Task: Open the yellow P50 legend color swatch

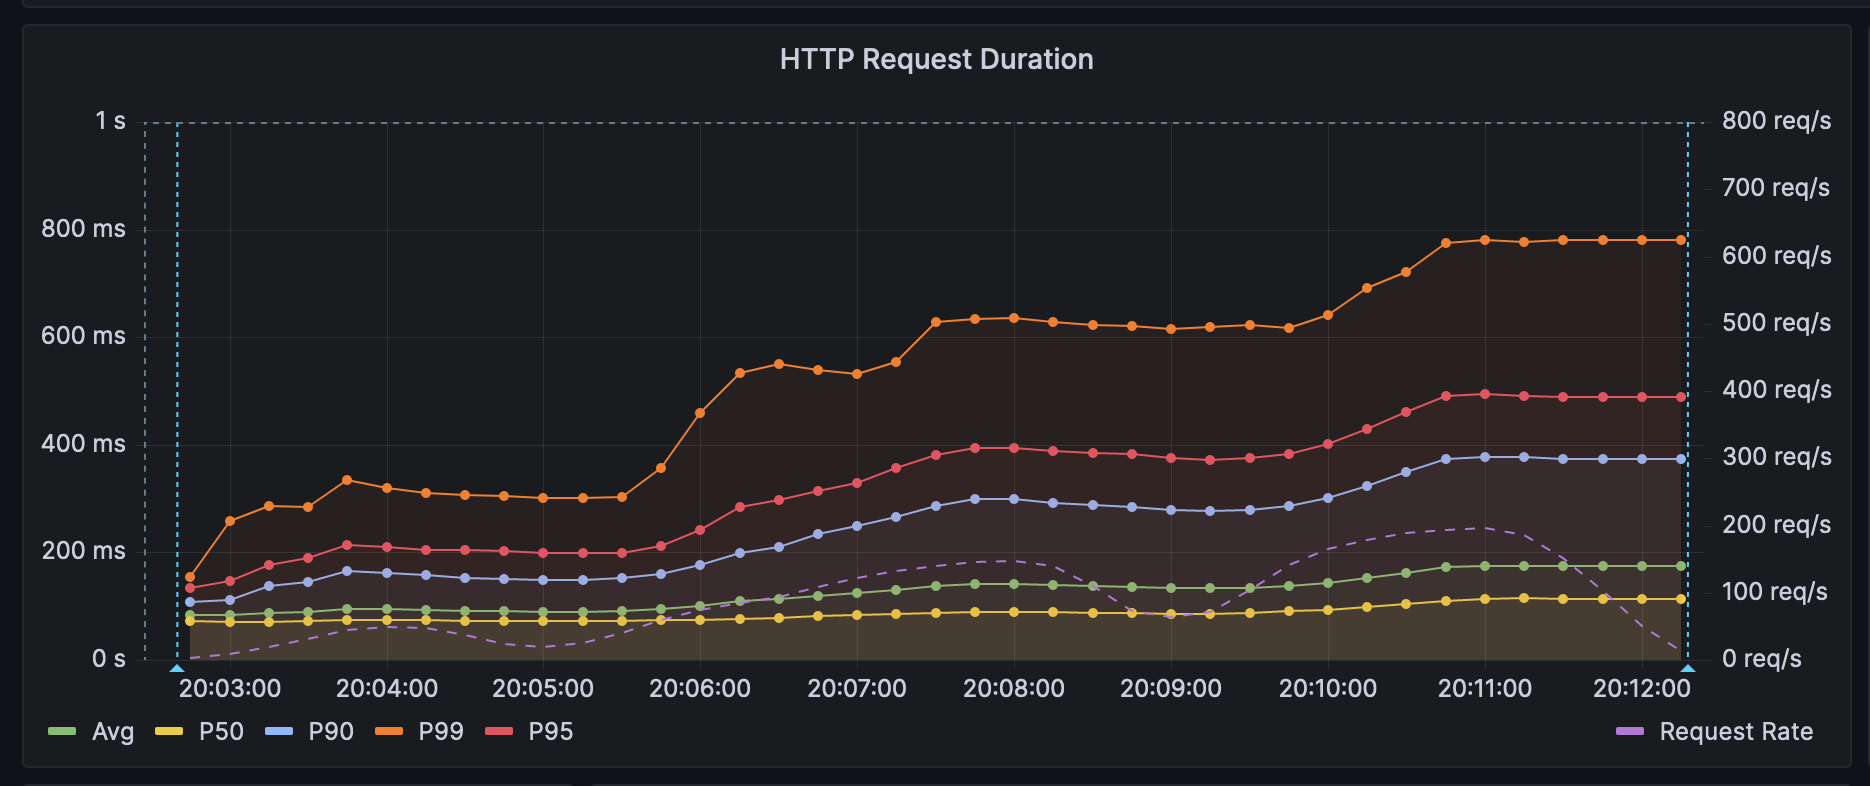Action: [169, 732]
